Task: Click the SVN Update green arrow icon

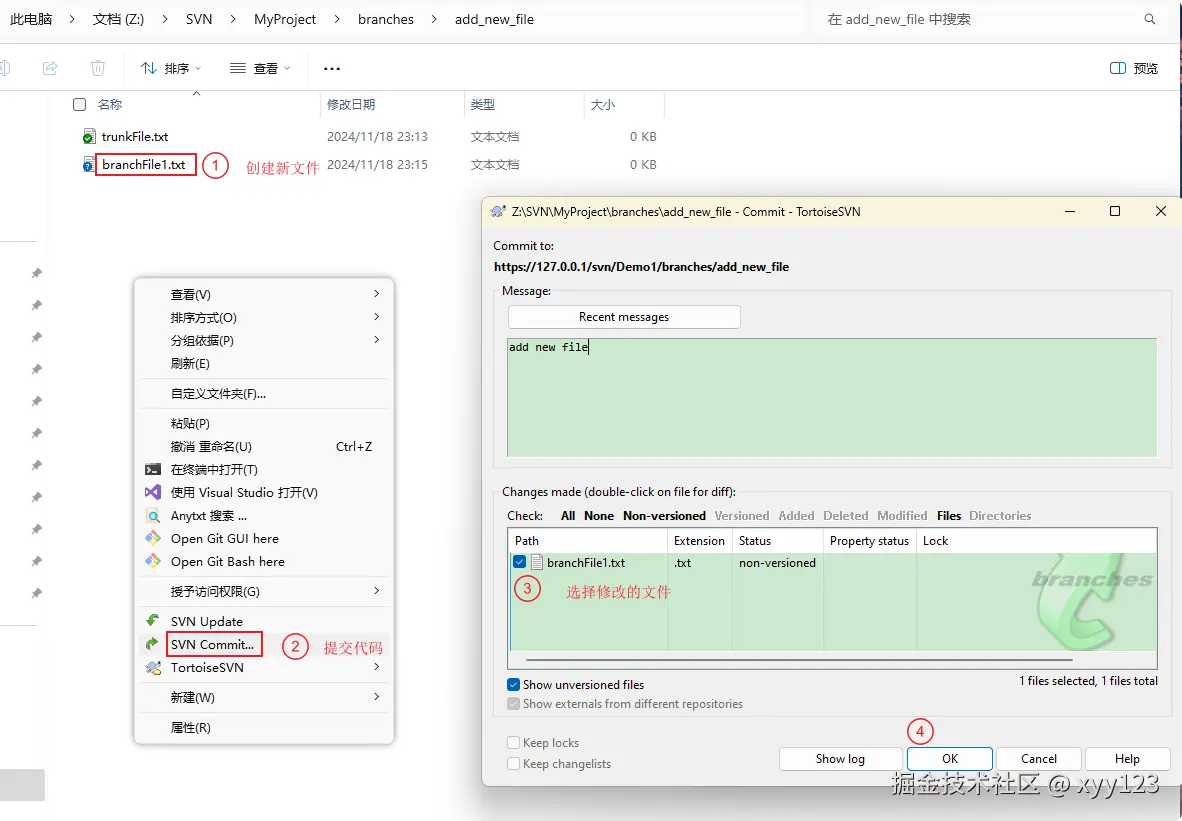Action: point(153,620)
